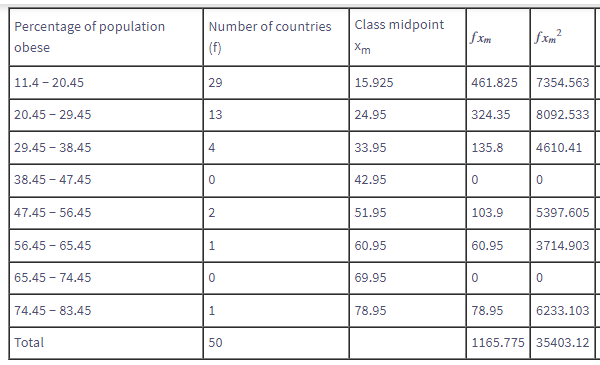Click the 3714.903 value
The image size is (600, 365).
562,246
